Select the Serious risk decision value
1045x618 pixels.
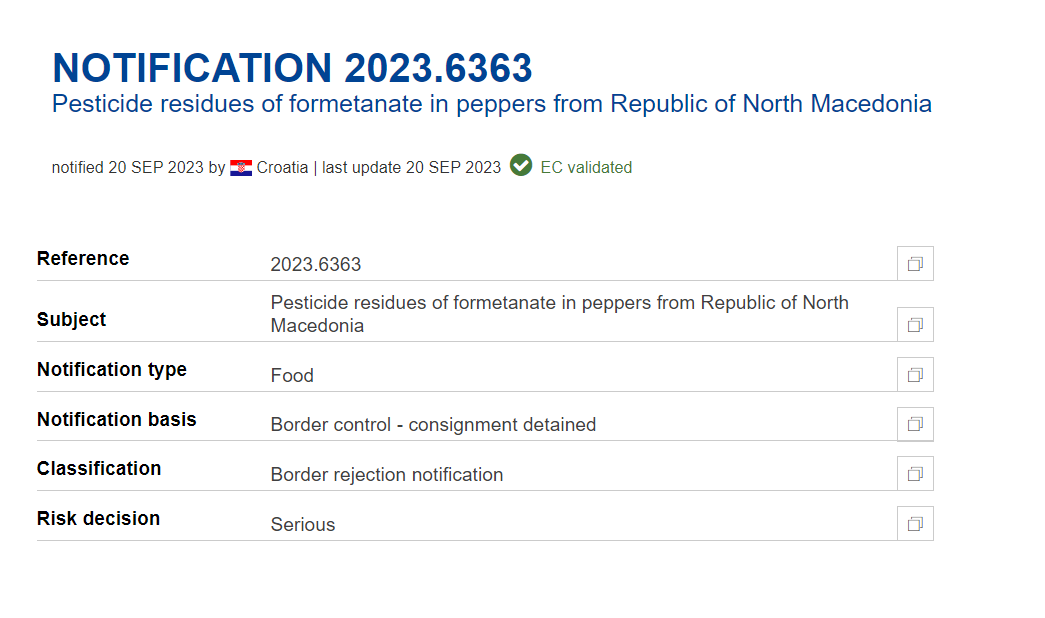coord(303,525)
